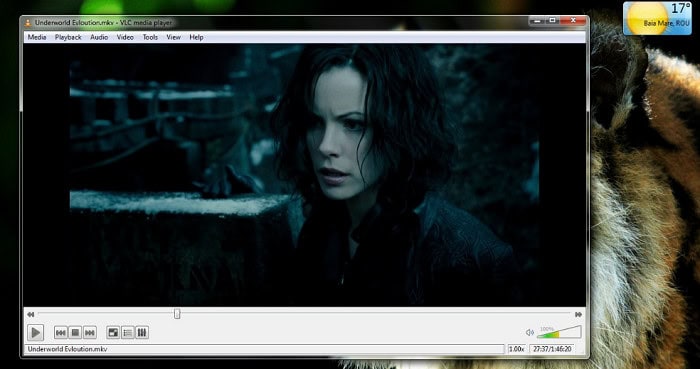
Task: Open the Playback menu
Action: [68, 37]
